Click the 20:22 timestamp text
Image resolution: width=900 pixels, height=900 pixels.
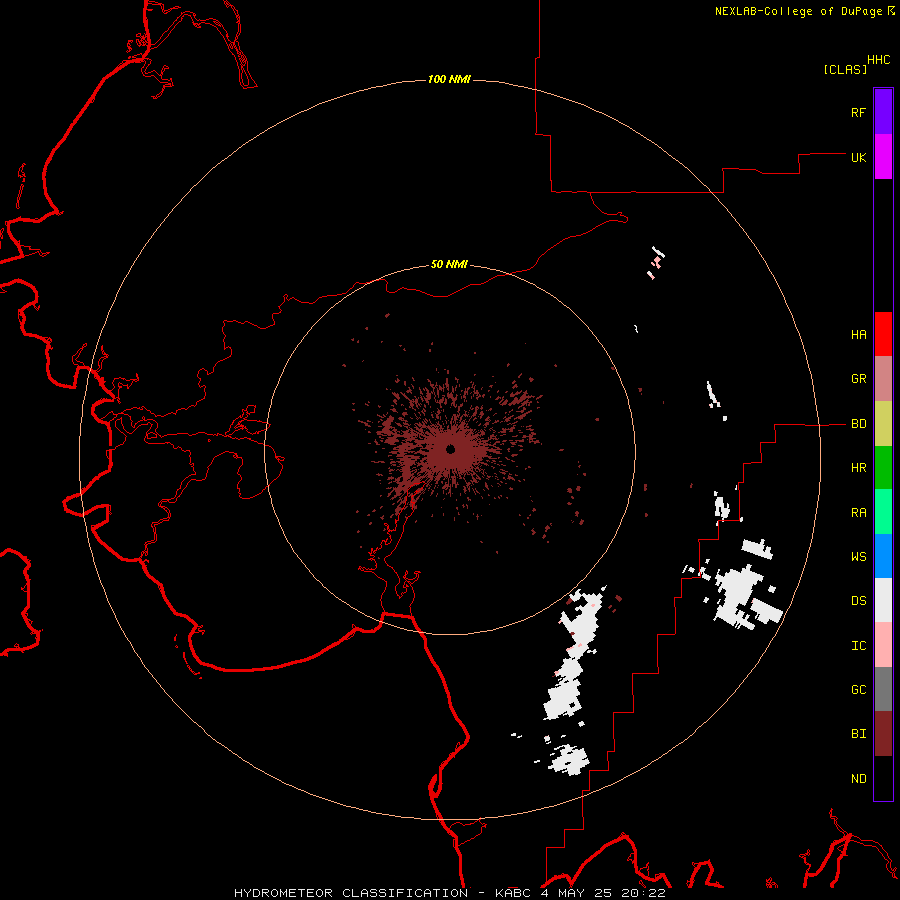coord(642,893)
